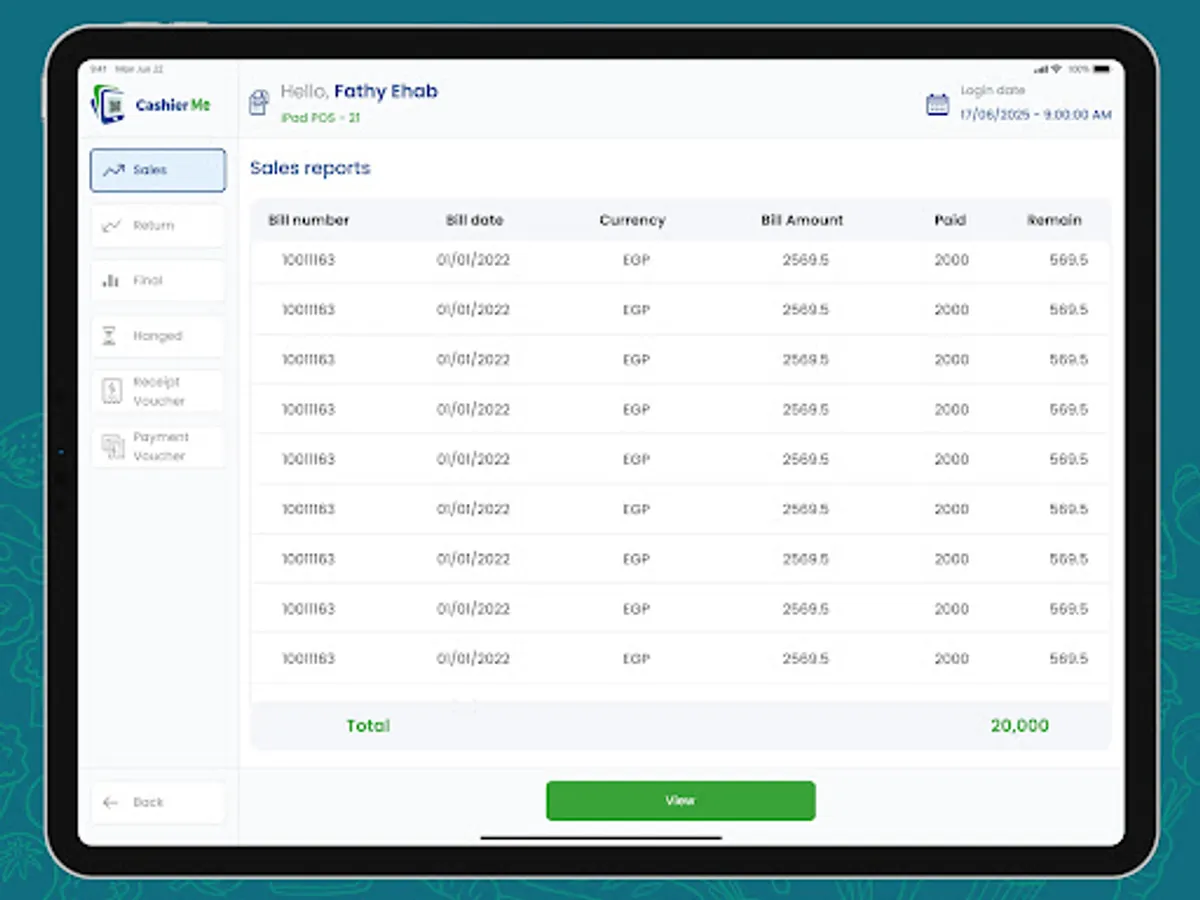Viewport: 1200px width, 900px height.
Task: Select the Sales chart icon in sidebar
Action: click(x=113, y=170)
